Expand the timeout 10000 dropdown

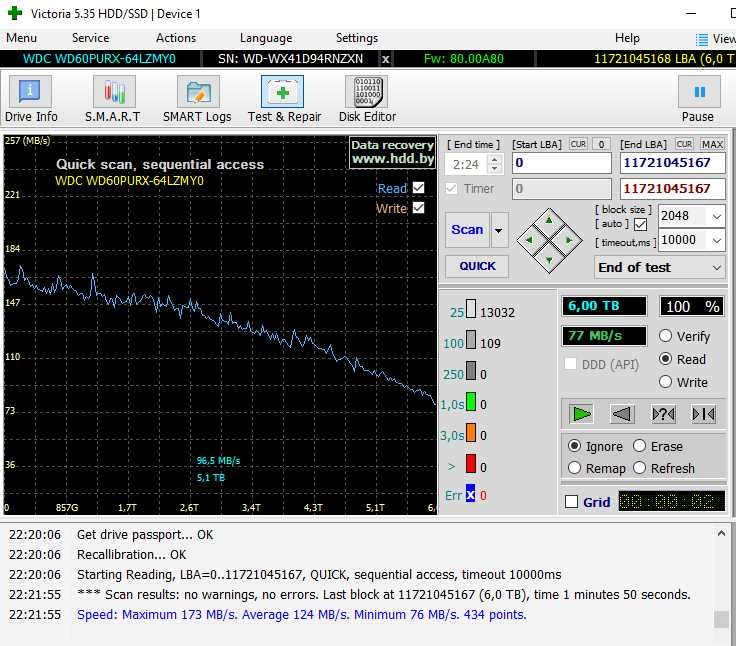tap(716, 240)
